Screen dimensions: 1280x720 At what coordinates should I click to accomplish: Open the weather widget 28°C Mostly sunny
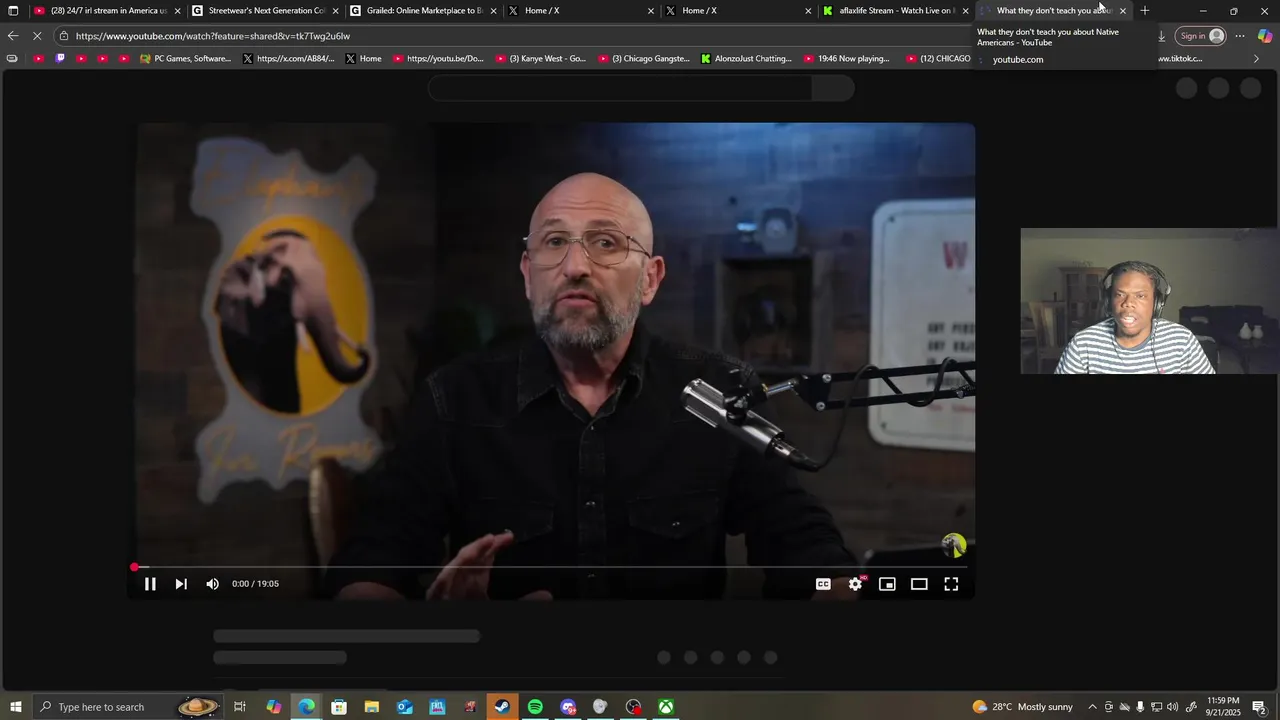(x=1022, y=707)
